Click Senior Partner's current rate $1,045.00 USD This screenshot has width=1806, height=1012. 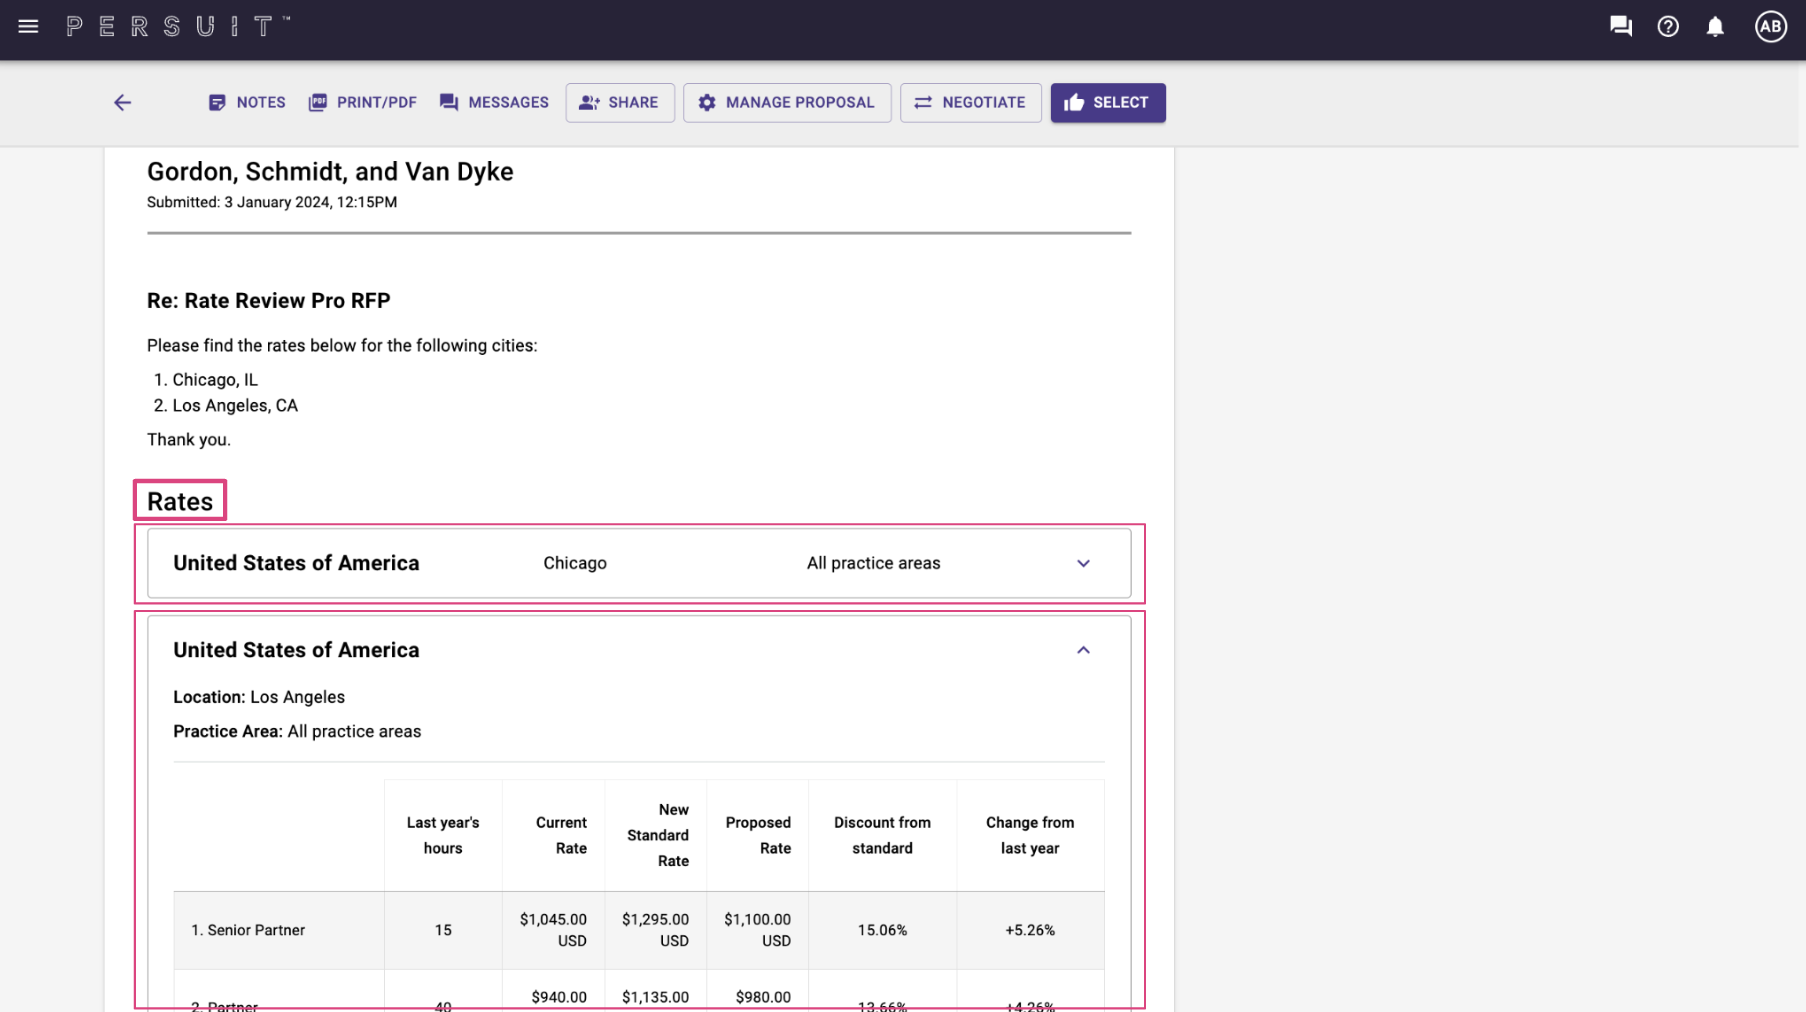[x=553, y=931]
